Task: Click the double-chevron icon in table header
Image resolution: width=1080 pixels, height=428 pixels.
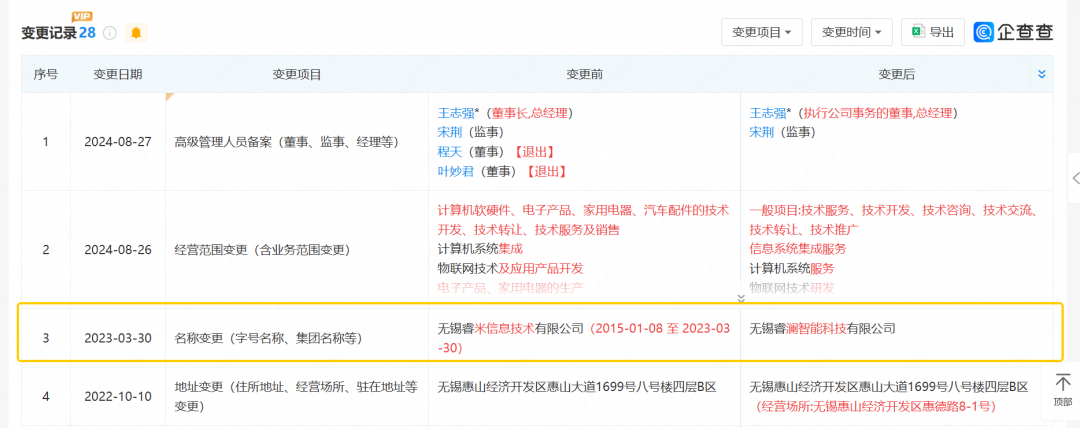Action: tap(1041, 74)
